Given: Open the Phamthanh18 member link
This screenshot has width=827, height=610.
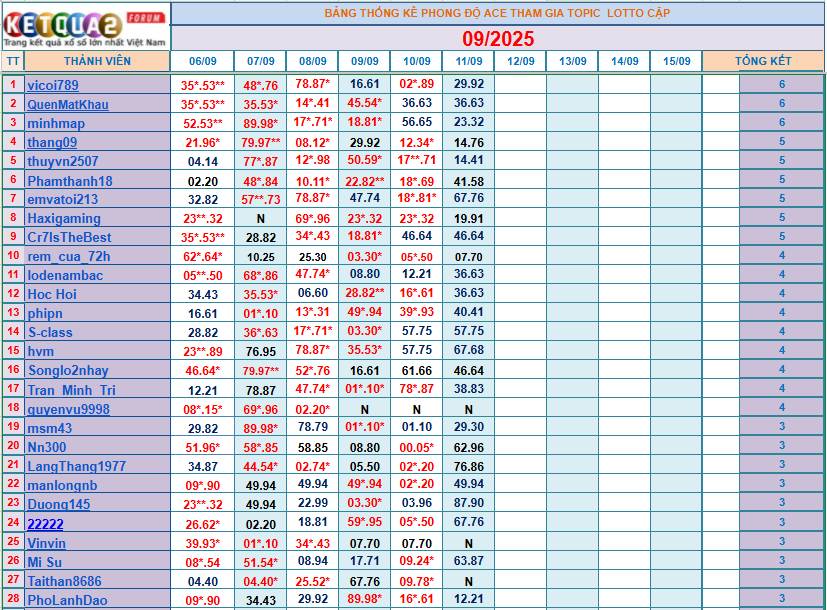Looking at the screenshot, I should click(70, 181).
